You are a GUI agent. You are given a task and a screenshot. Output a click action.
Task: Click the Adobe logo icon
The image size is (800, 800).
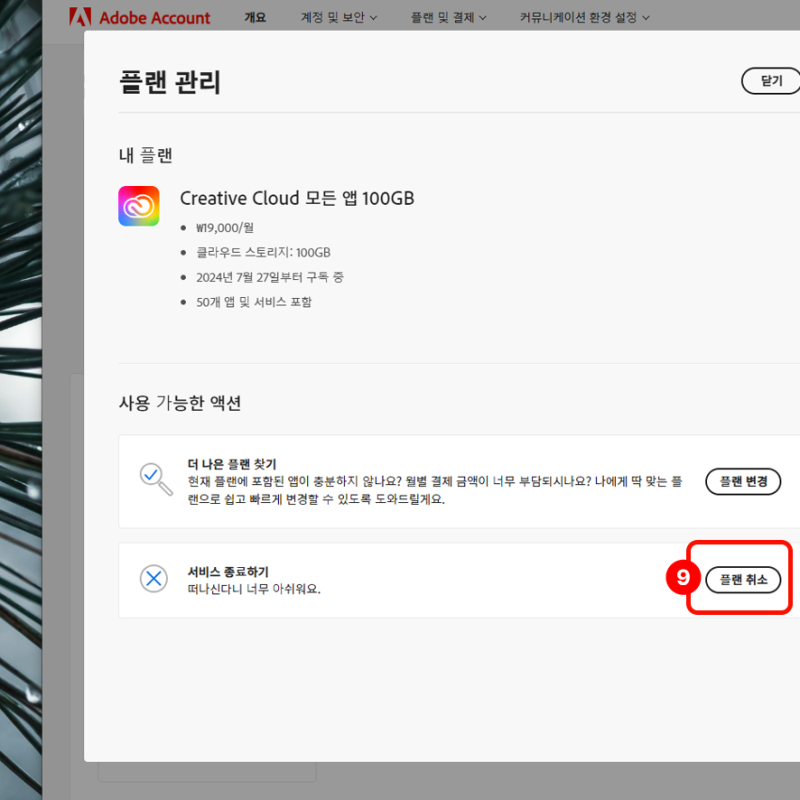[82, 17]
